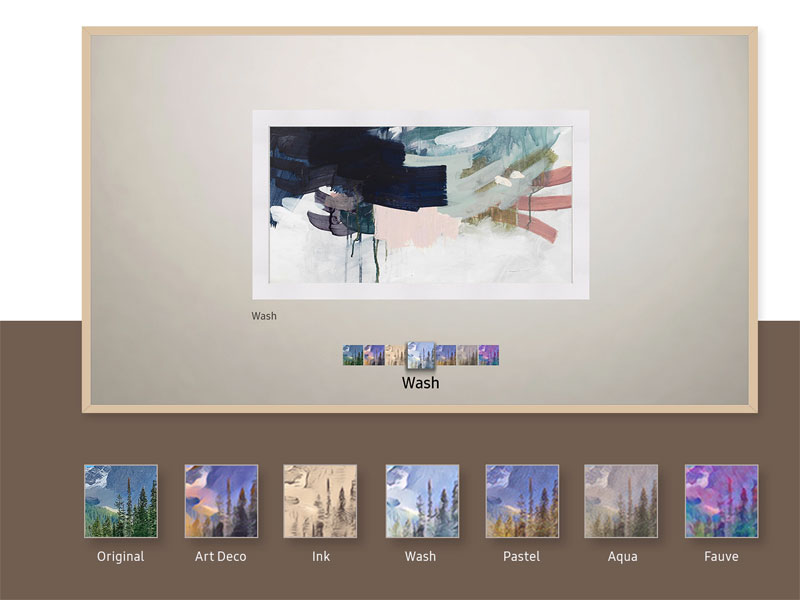Select the beige Ink thumbnail in the TV filter strip
Image resolution: width=800 pixels, height=600 pixels.
pyautogui.click(x=395, y=355)
